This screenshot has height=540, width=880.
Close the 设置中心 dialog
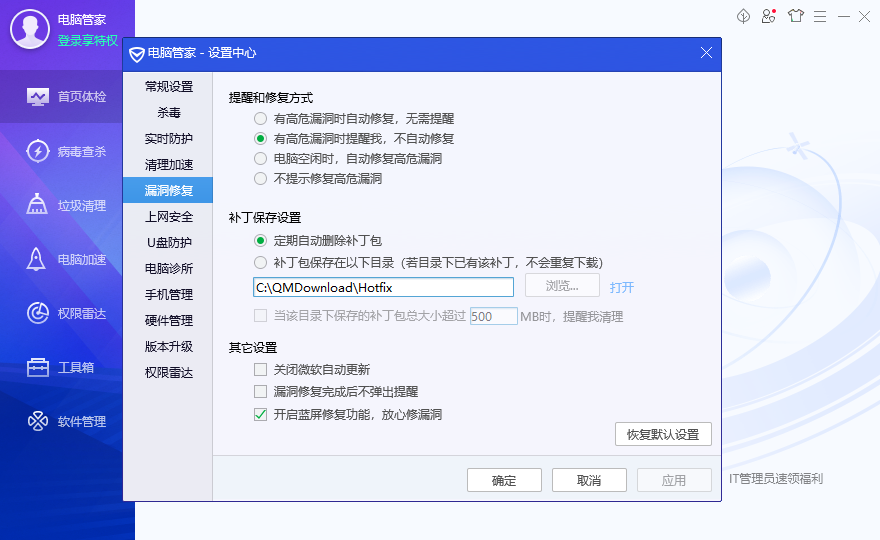(x=706, y=53)
